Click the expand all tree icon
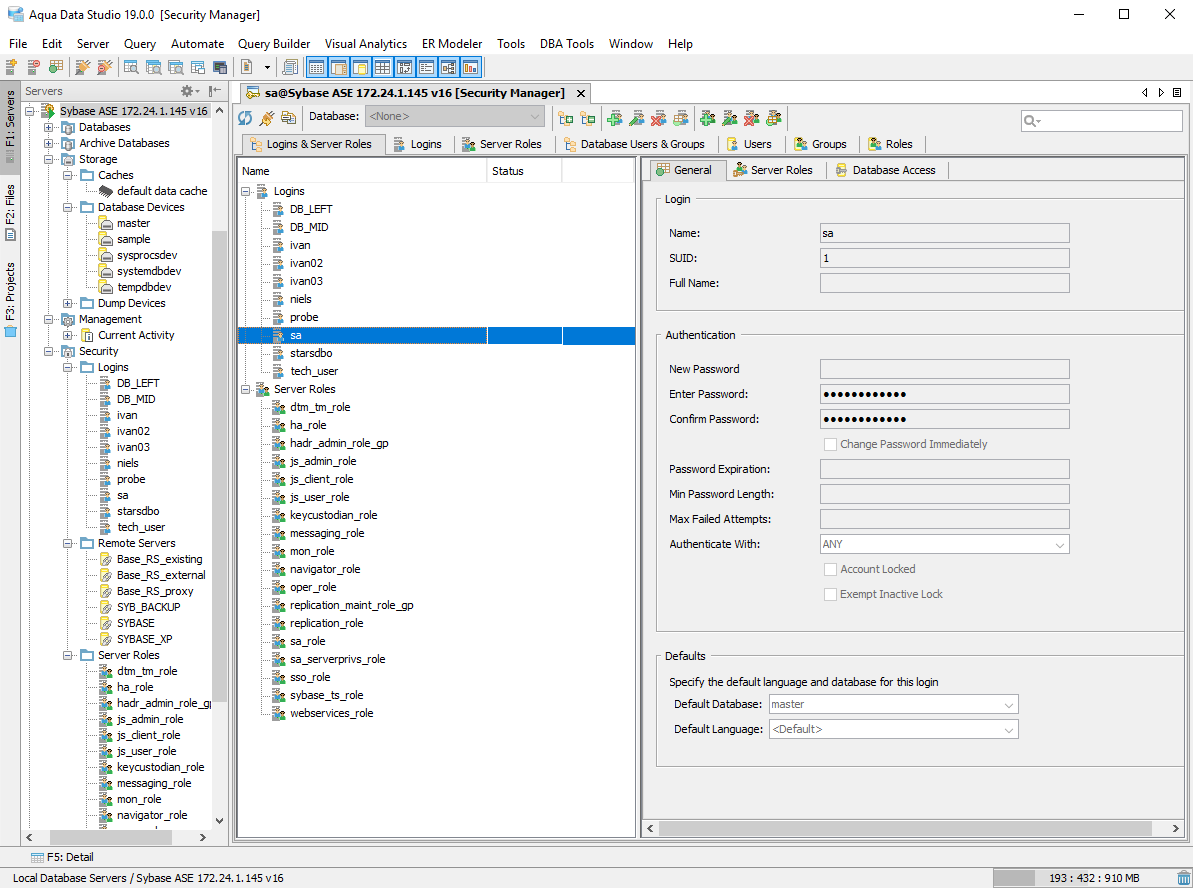1193x888 pixels. pyautogui.click(x=565, y=118)
